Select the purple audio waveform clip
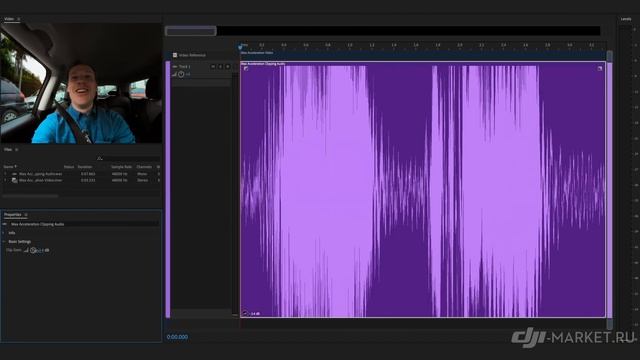 click(423, 189)
